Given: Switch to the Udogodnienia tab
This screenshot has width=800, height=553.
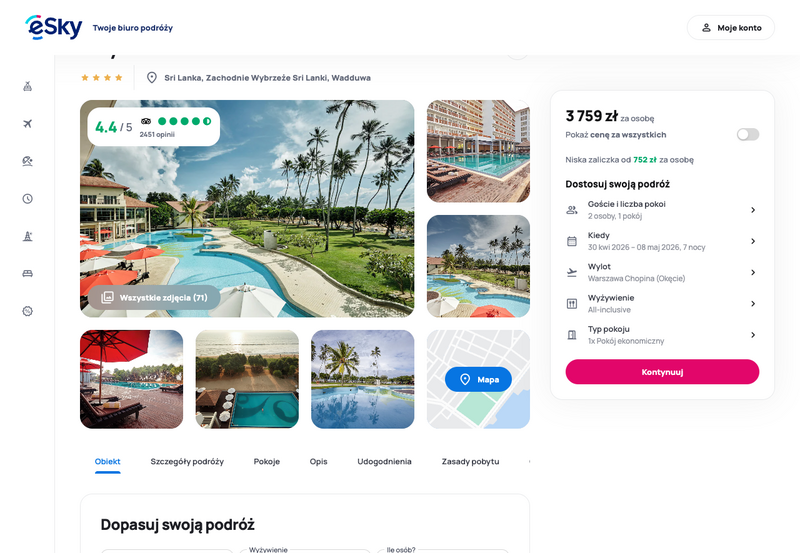Looking at the screenshot, I should 384,461.
